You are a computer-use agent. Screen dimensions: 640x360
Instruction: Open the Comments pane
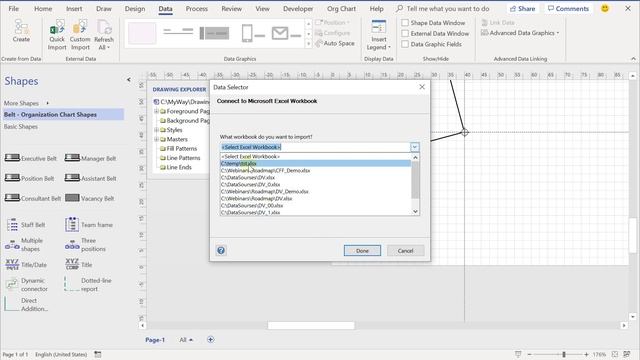coord(568,9)
